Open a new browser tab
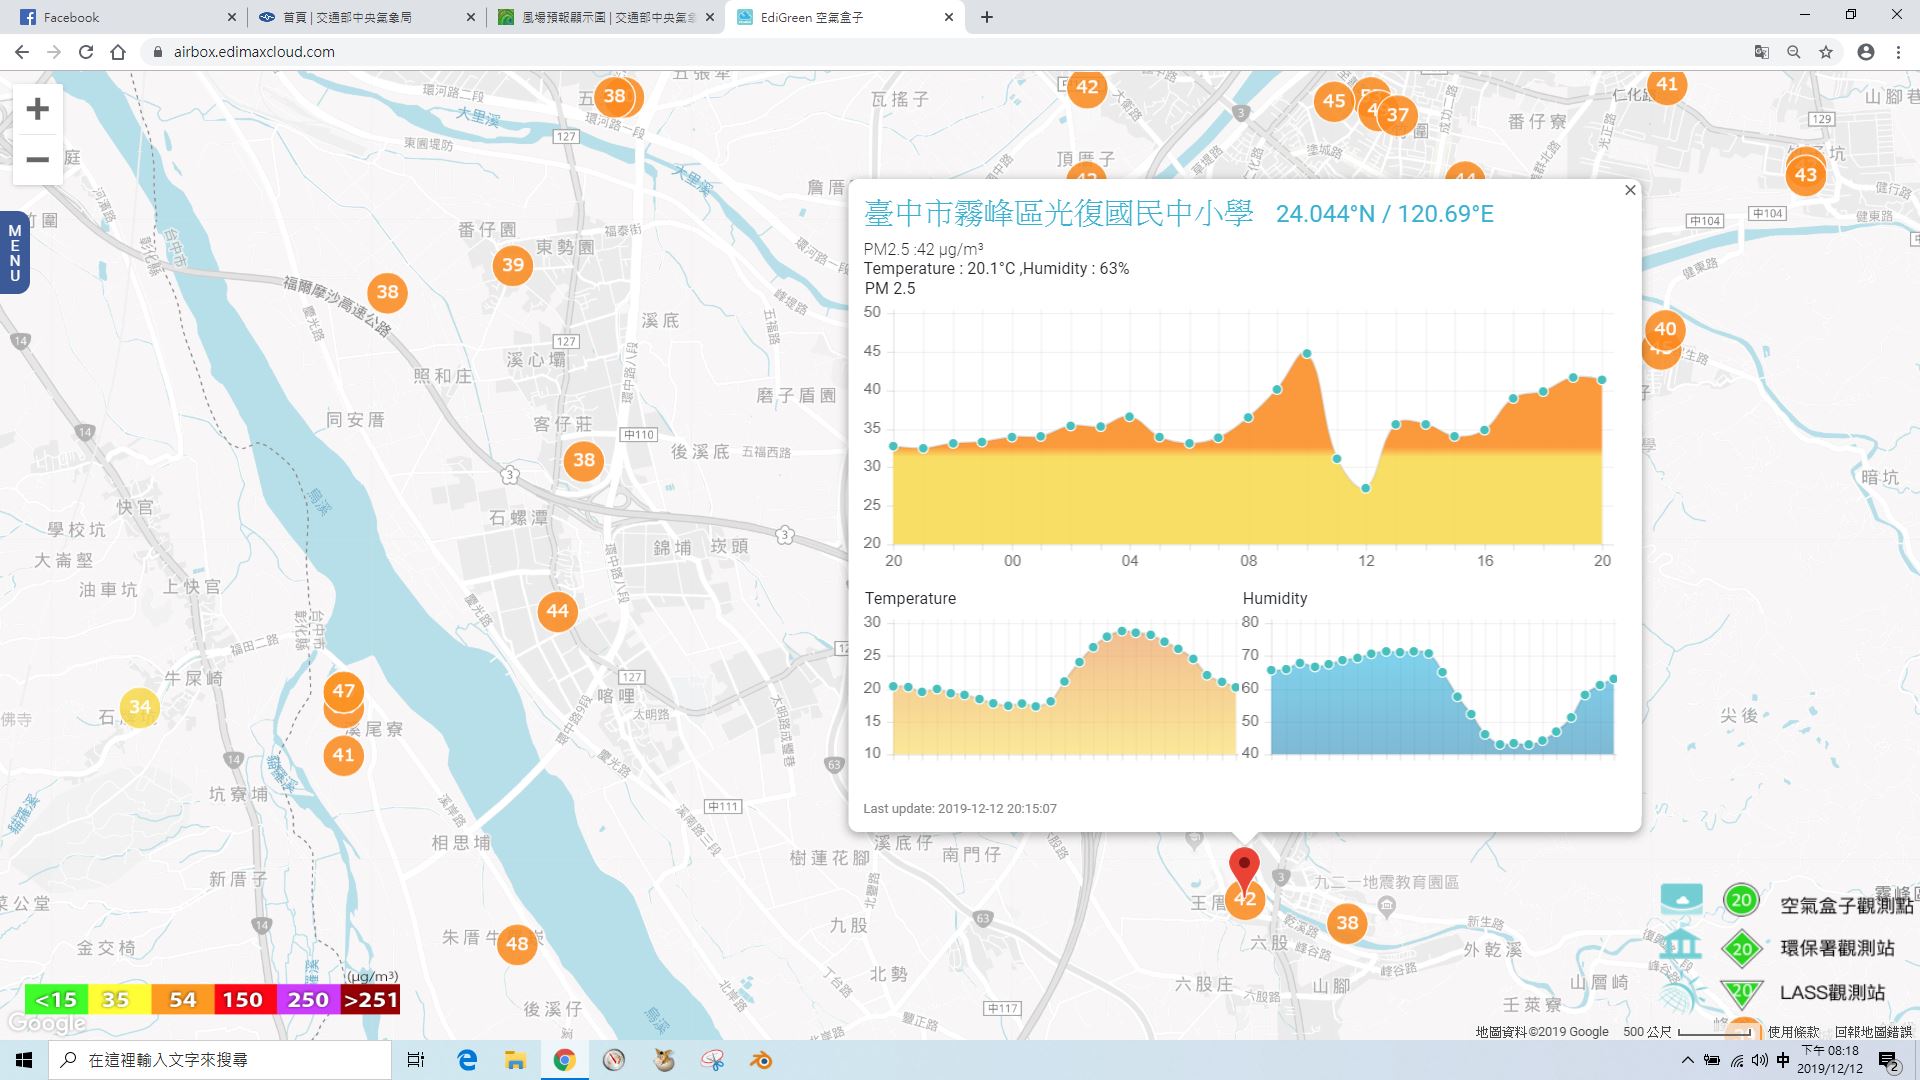This screenshot has height=1080, width=1920. 986,17
